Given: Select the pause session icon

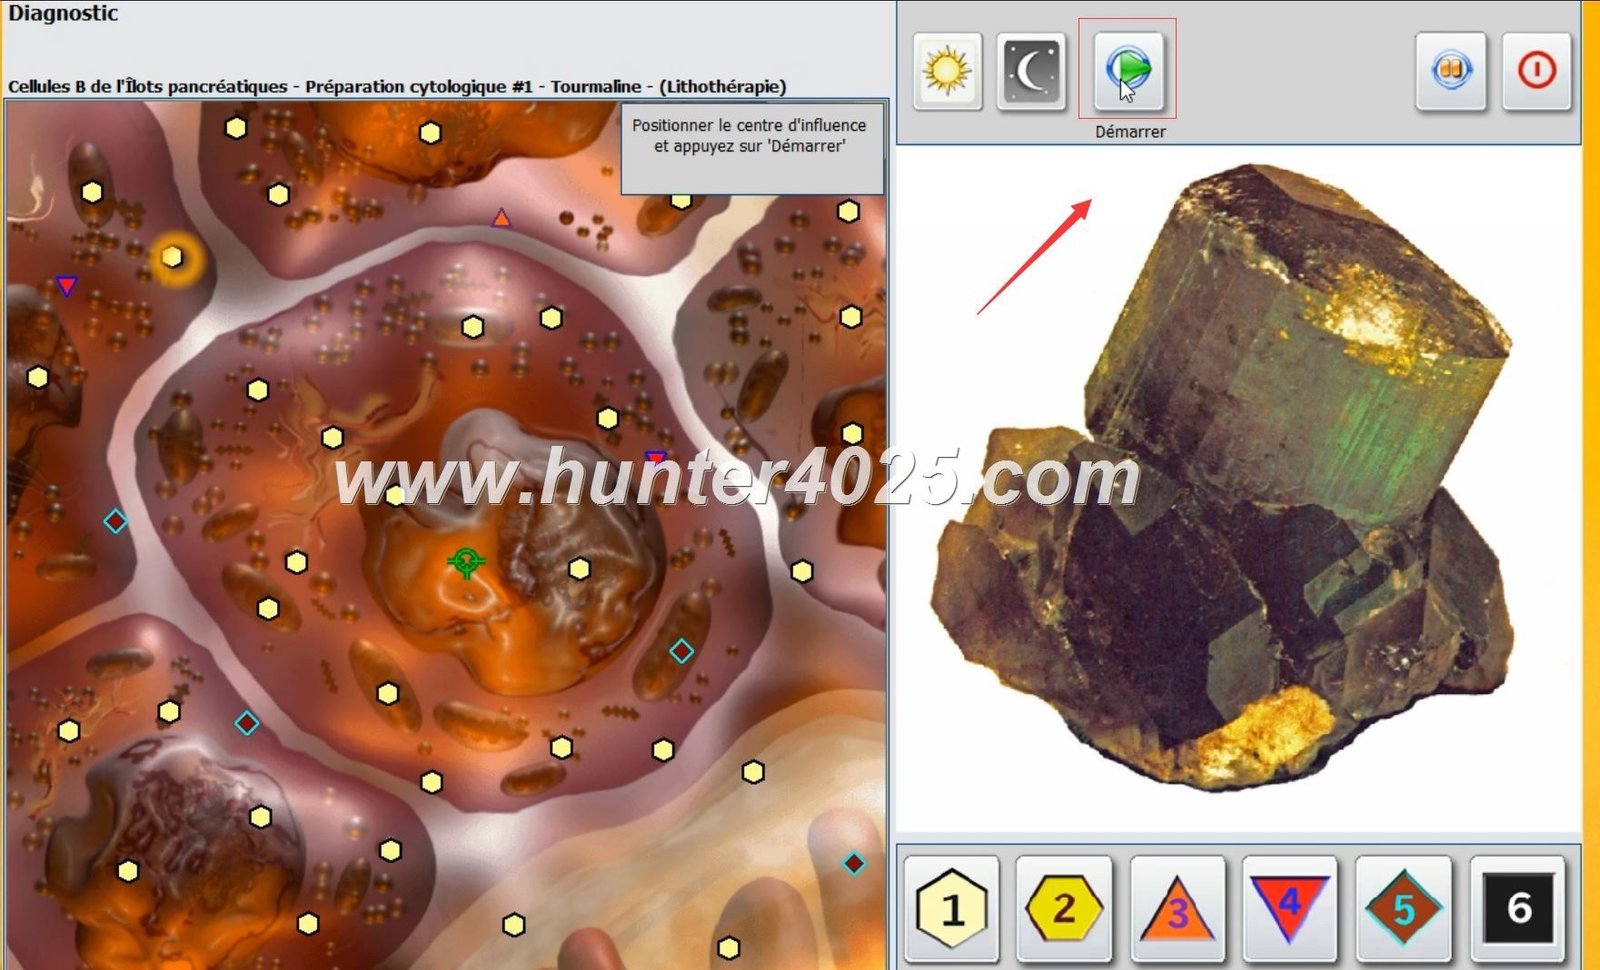Looking at the screenshot, I should pos(1449,69).
